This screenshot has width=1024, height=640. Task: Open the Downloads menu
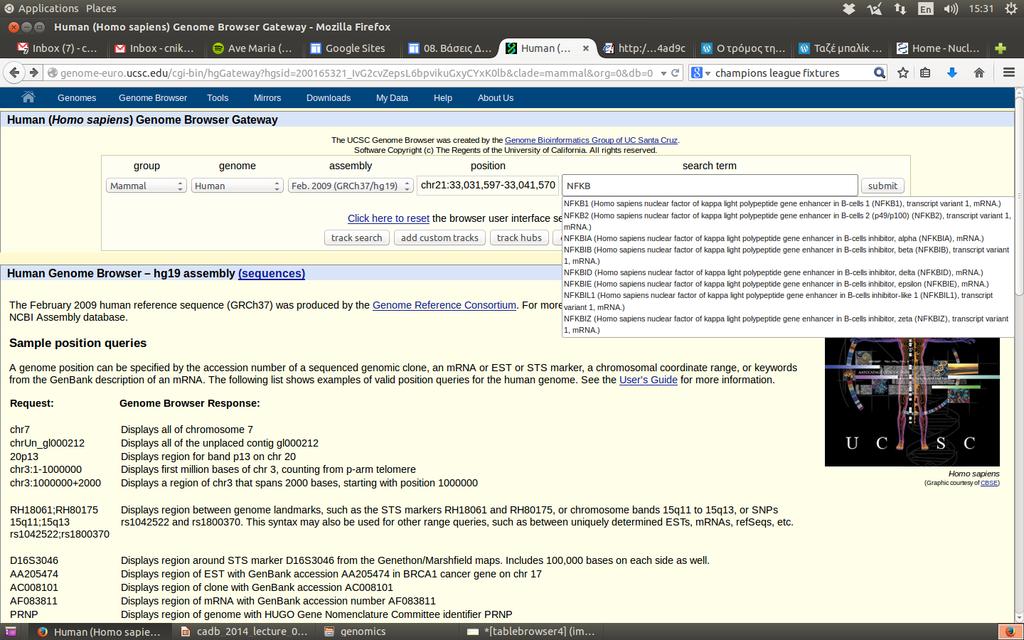point(328,98)
